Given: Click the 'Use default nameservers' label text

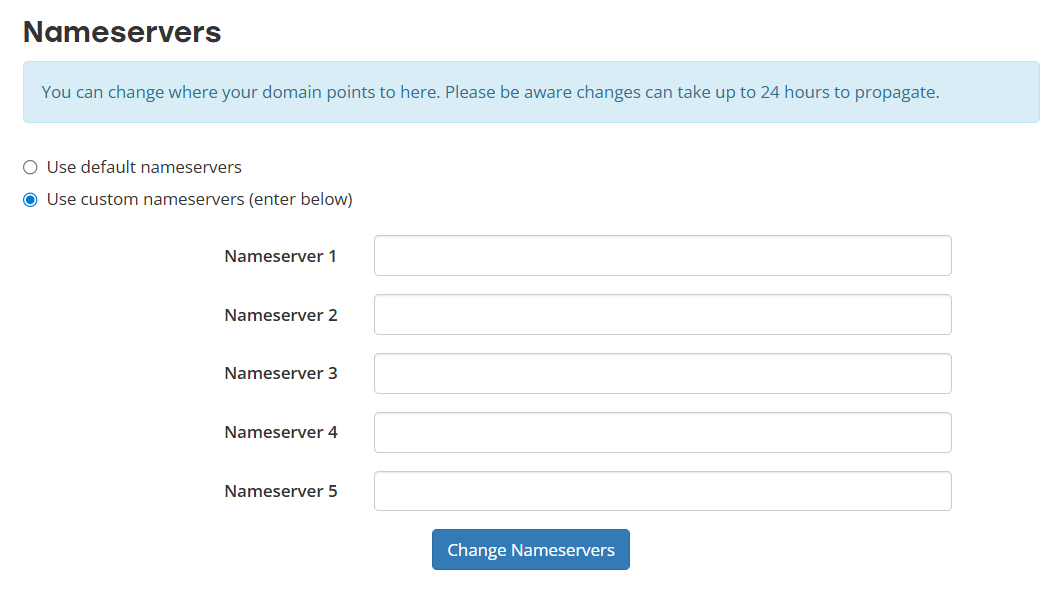Looking at the screenshot, I should point(144,168).
